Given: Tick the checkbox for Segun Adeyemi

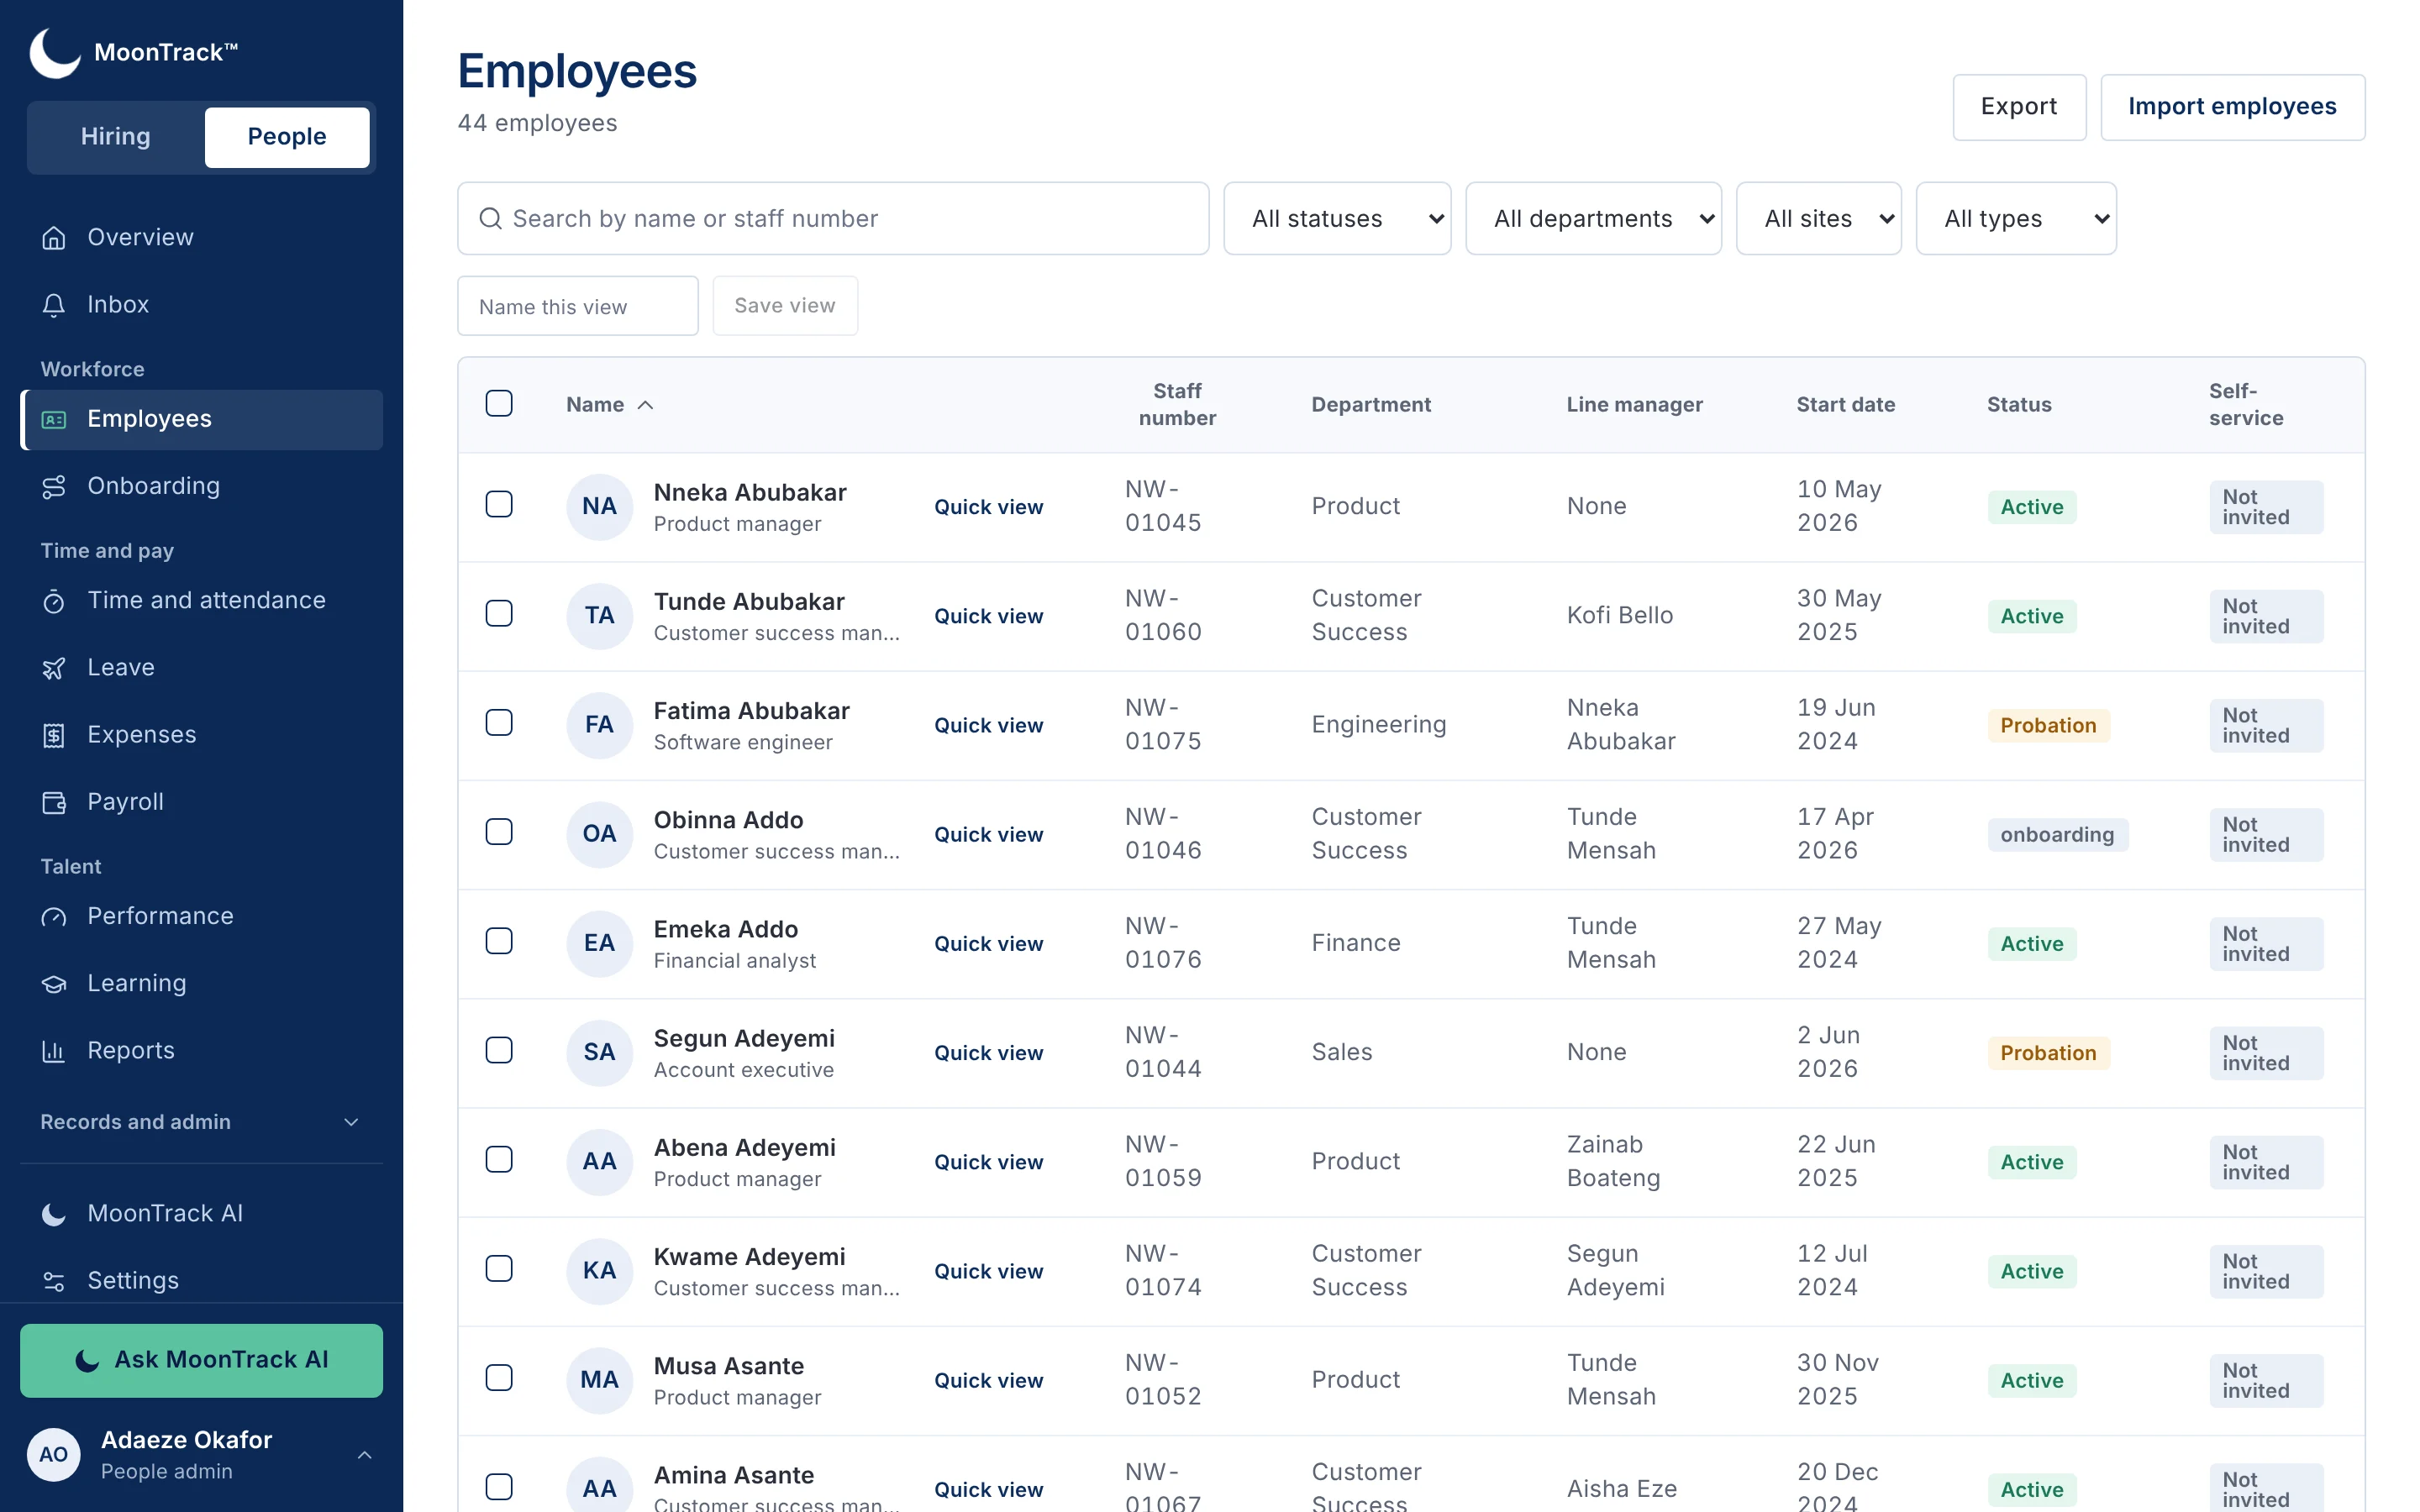Looking at the screenshot, I should [499, 1050].
